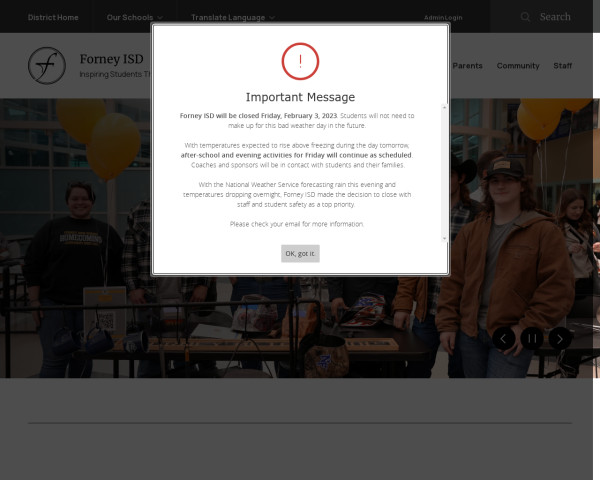Screen dimensions: 600x480
Task: Expand the Our Schools dropdown
Action: click(x=134, y=17)
